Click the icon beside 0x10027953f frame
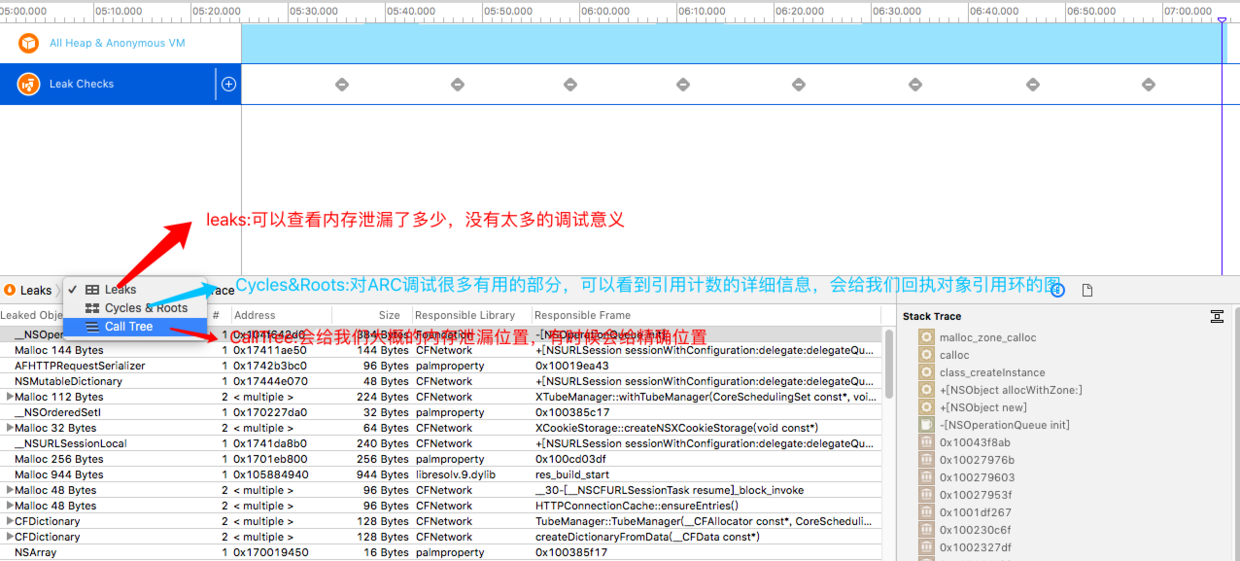The width and height of the screenshot is (1240, 561). 926,495
